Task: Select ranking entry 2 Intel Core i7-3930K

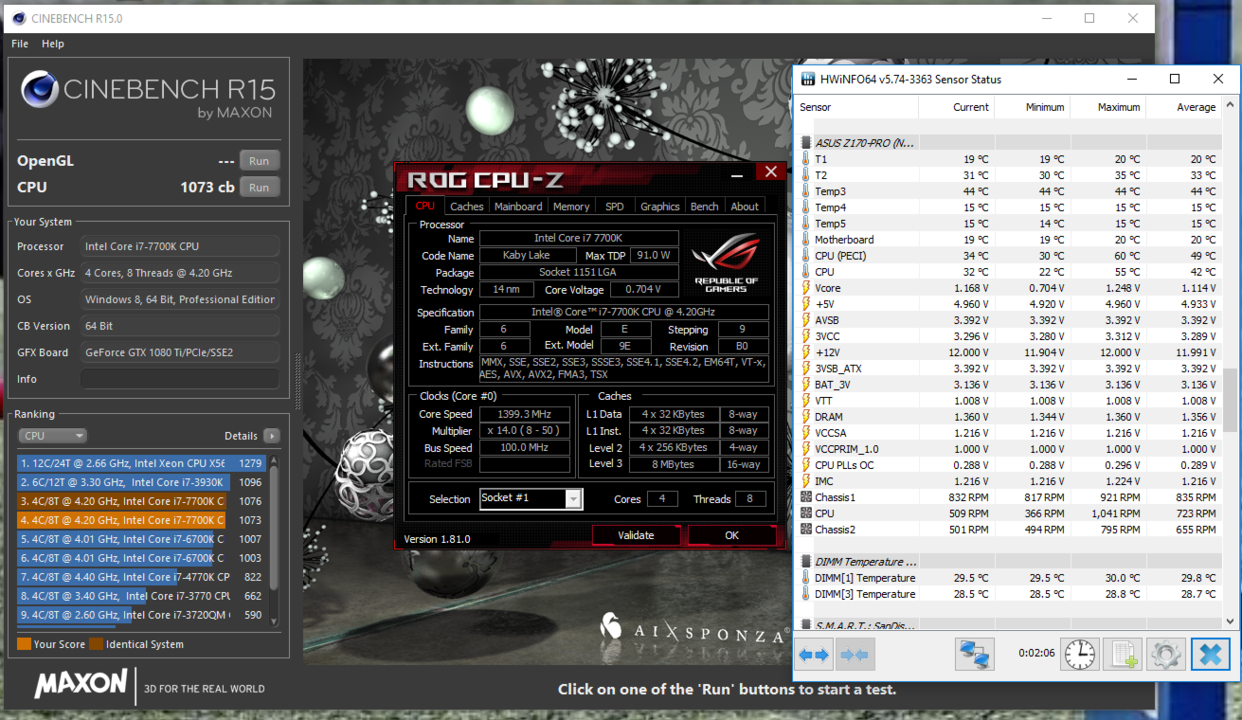Action: [142, 482]
